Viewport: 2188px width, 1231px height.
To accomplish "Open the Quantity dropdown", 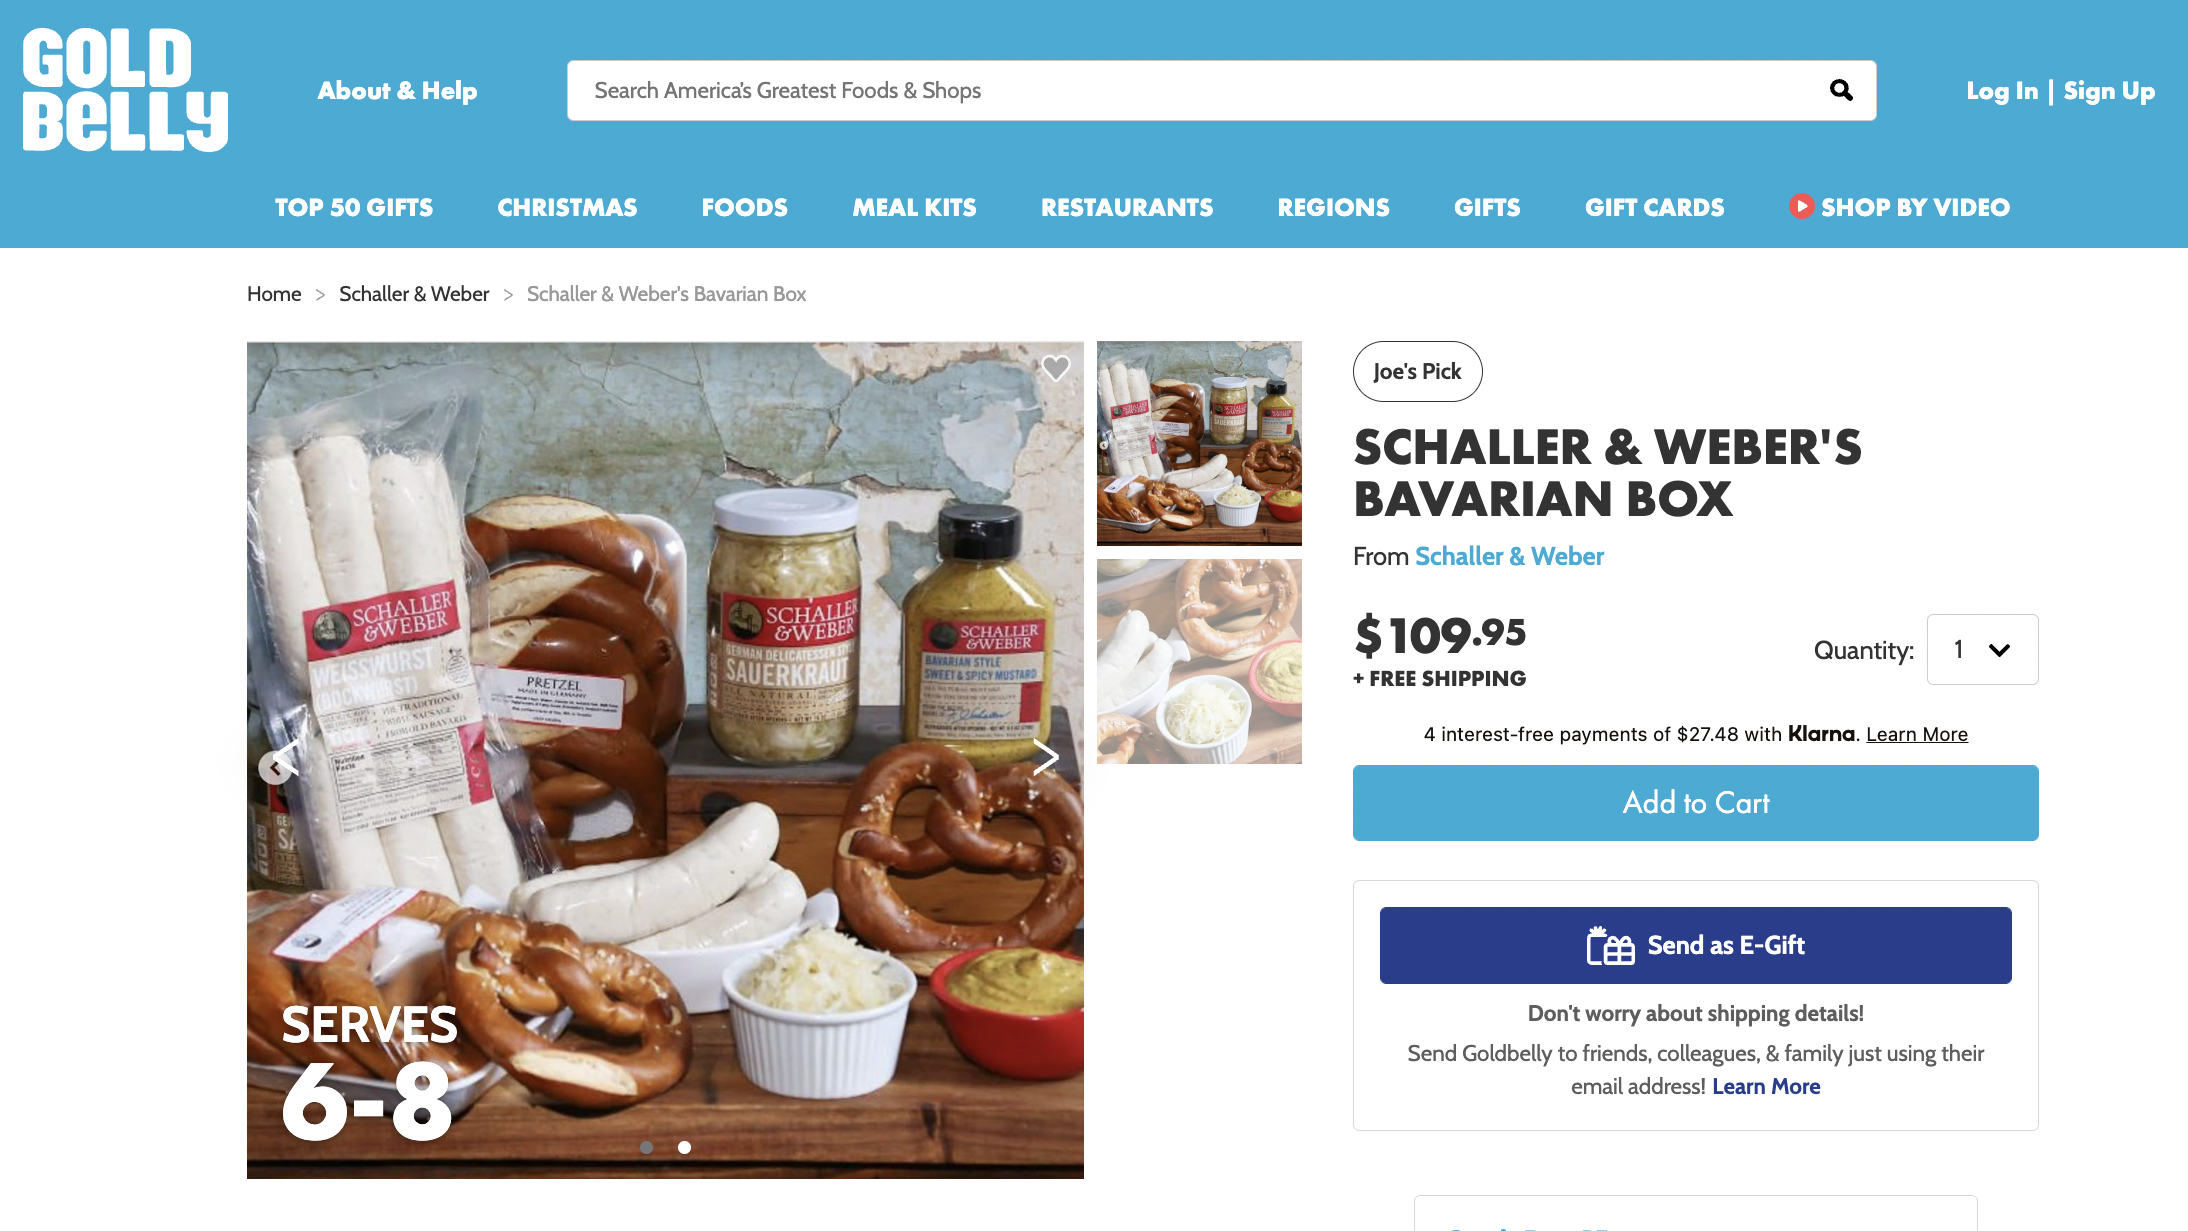I will point(1982,650).
